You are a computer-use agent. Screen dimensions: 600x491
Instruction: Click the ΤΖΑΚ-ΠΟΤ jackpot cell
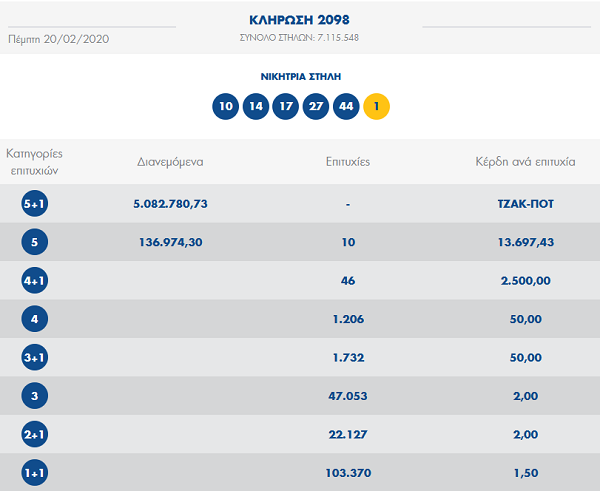coord(525,204)
